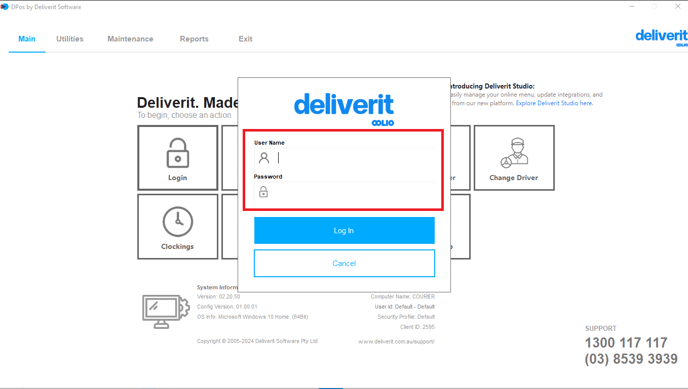
Task: Click the Client ID 2595 text
Action: [x=417, y=327]
